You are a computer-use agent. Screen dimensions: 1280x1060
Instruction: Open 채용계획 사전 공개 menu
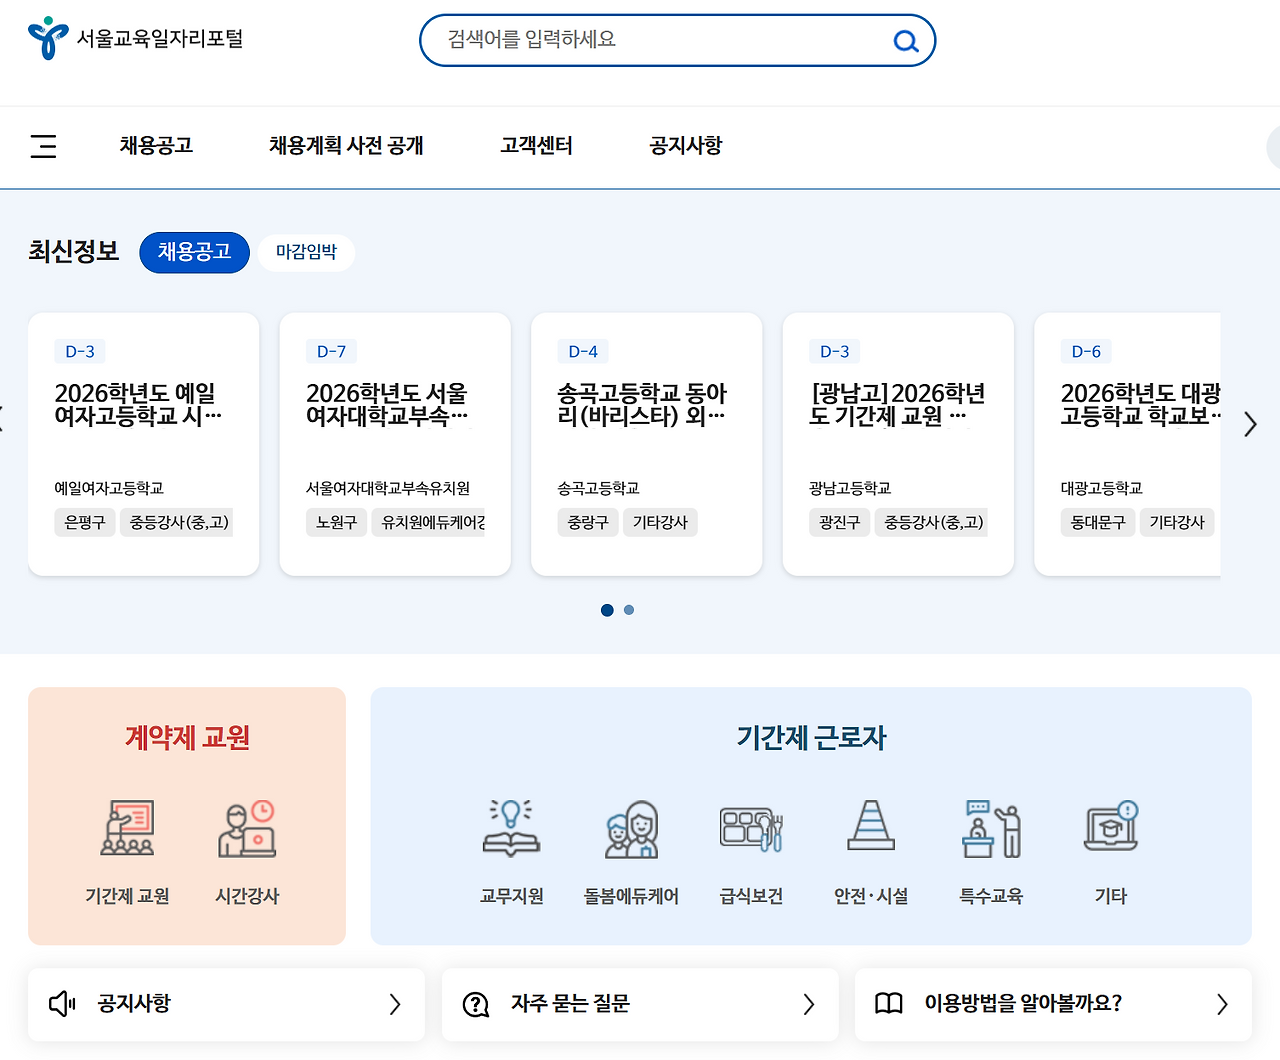pos(346,146)
